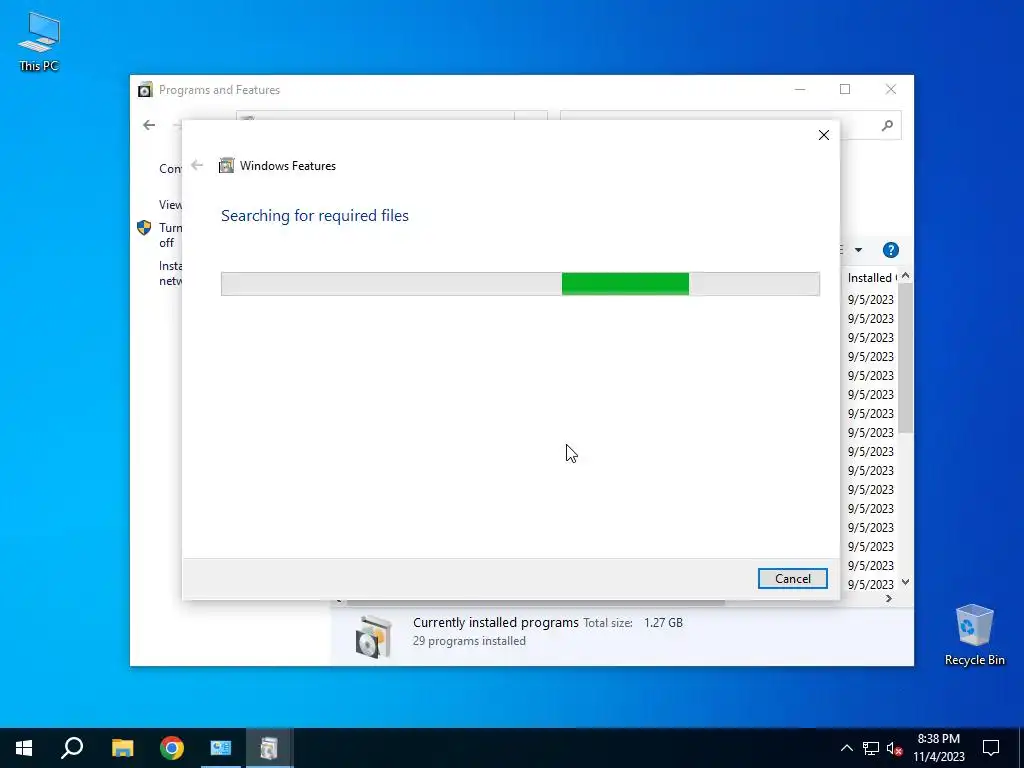Click the vertical scrollbar up arrow
The height and width of the screenshot is (768, 1024).
[x=905, y=276]
